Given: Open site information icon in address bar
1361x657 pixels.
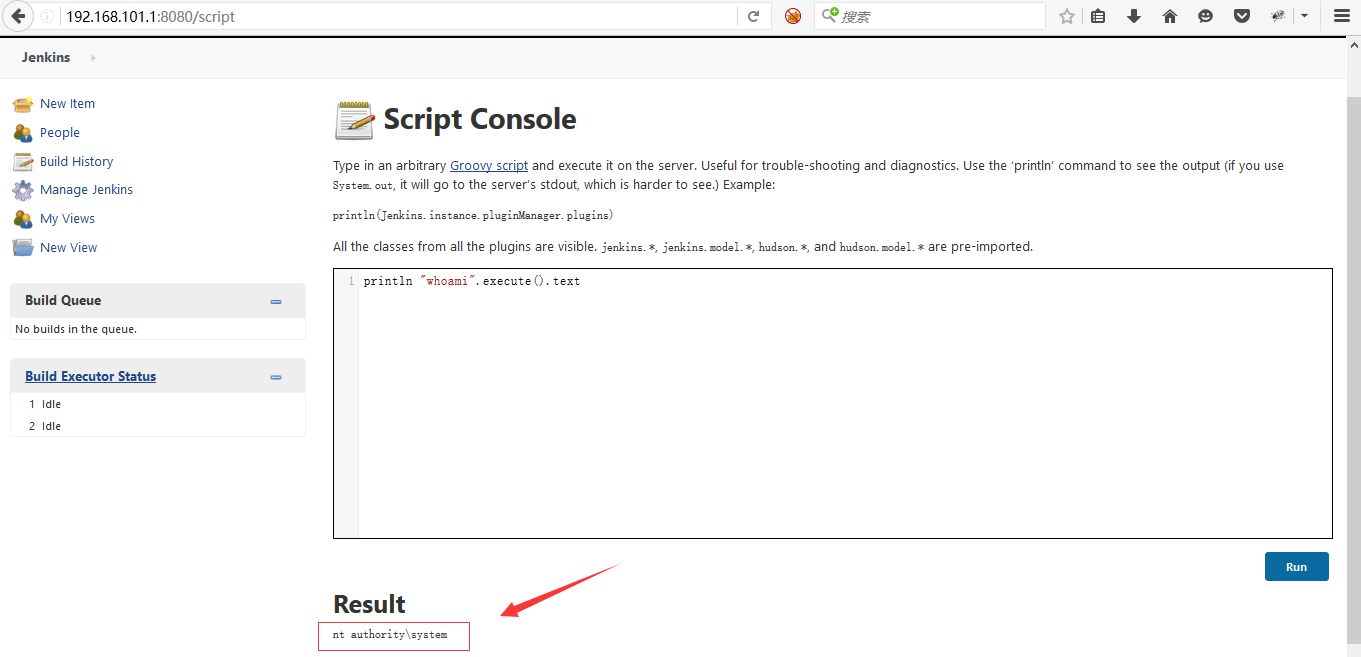Looking at the screenshot, I should [48, 17].
